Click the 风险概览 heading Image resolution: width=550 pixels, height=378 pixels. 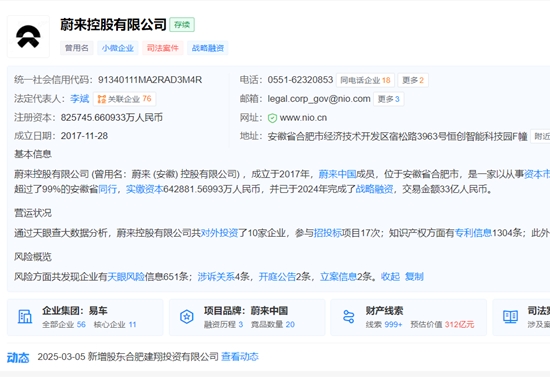pyautogui.click(x=33, y=257)
